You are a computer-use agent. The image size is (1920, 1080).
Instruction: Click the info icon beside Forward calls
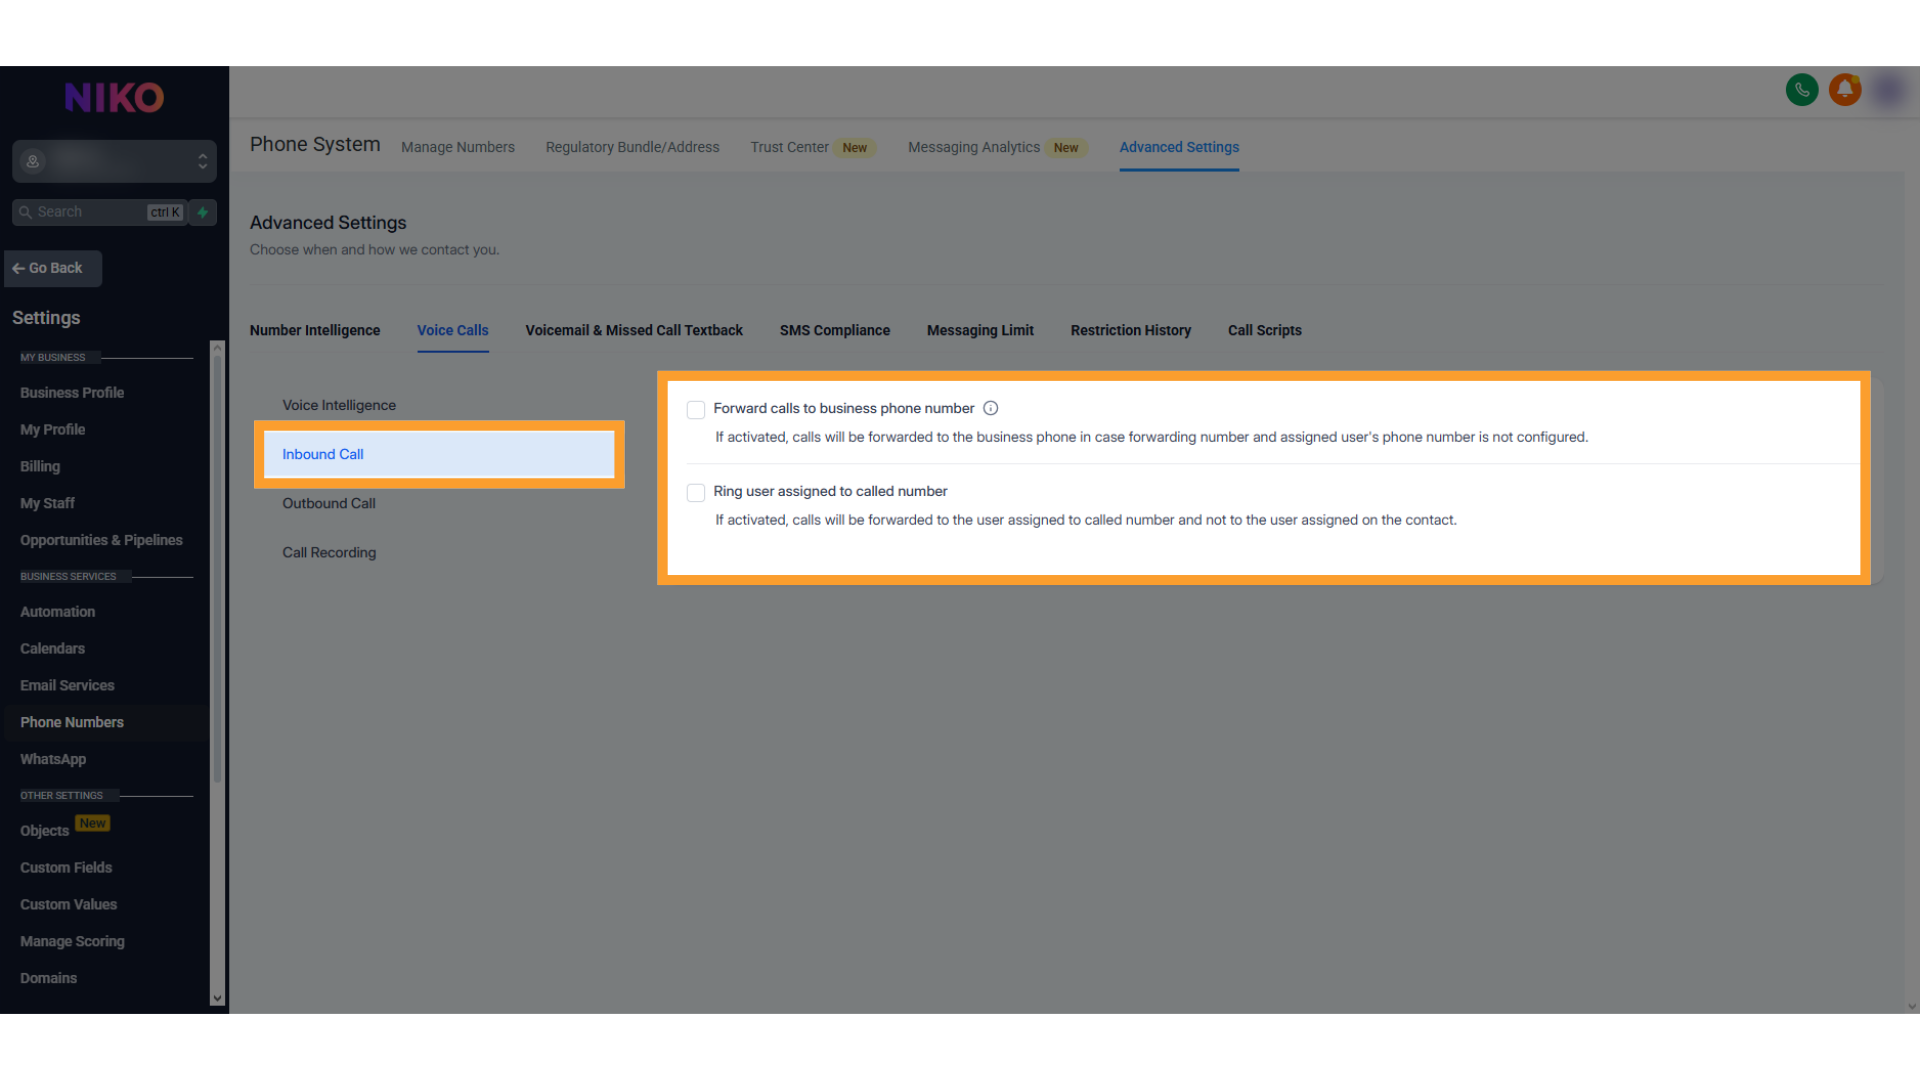point(990,408)
